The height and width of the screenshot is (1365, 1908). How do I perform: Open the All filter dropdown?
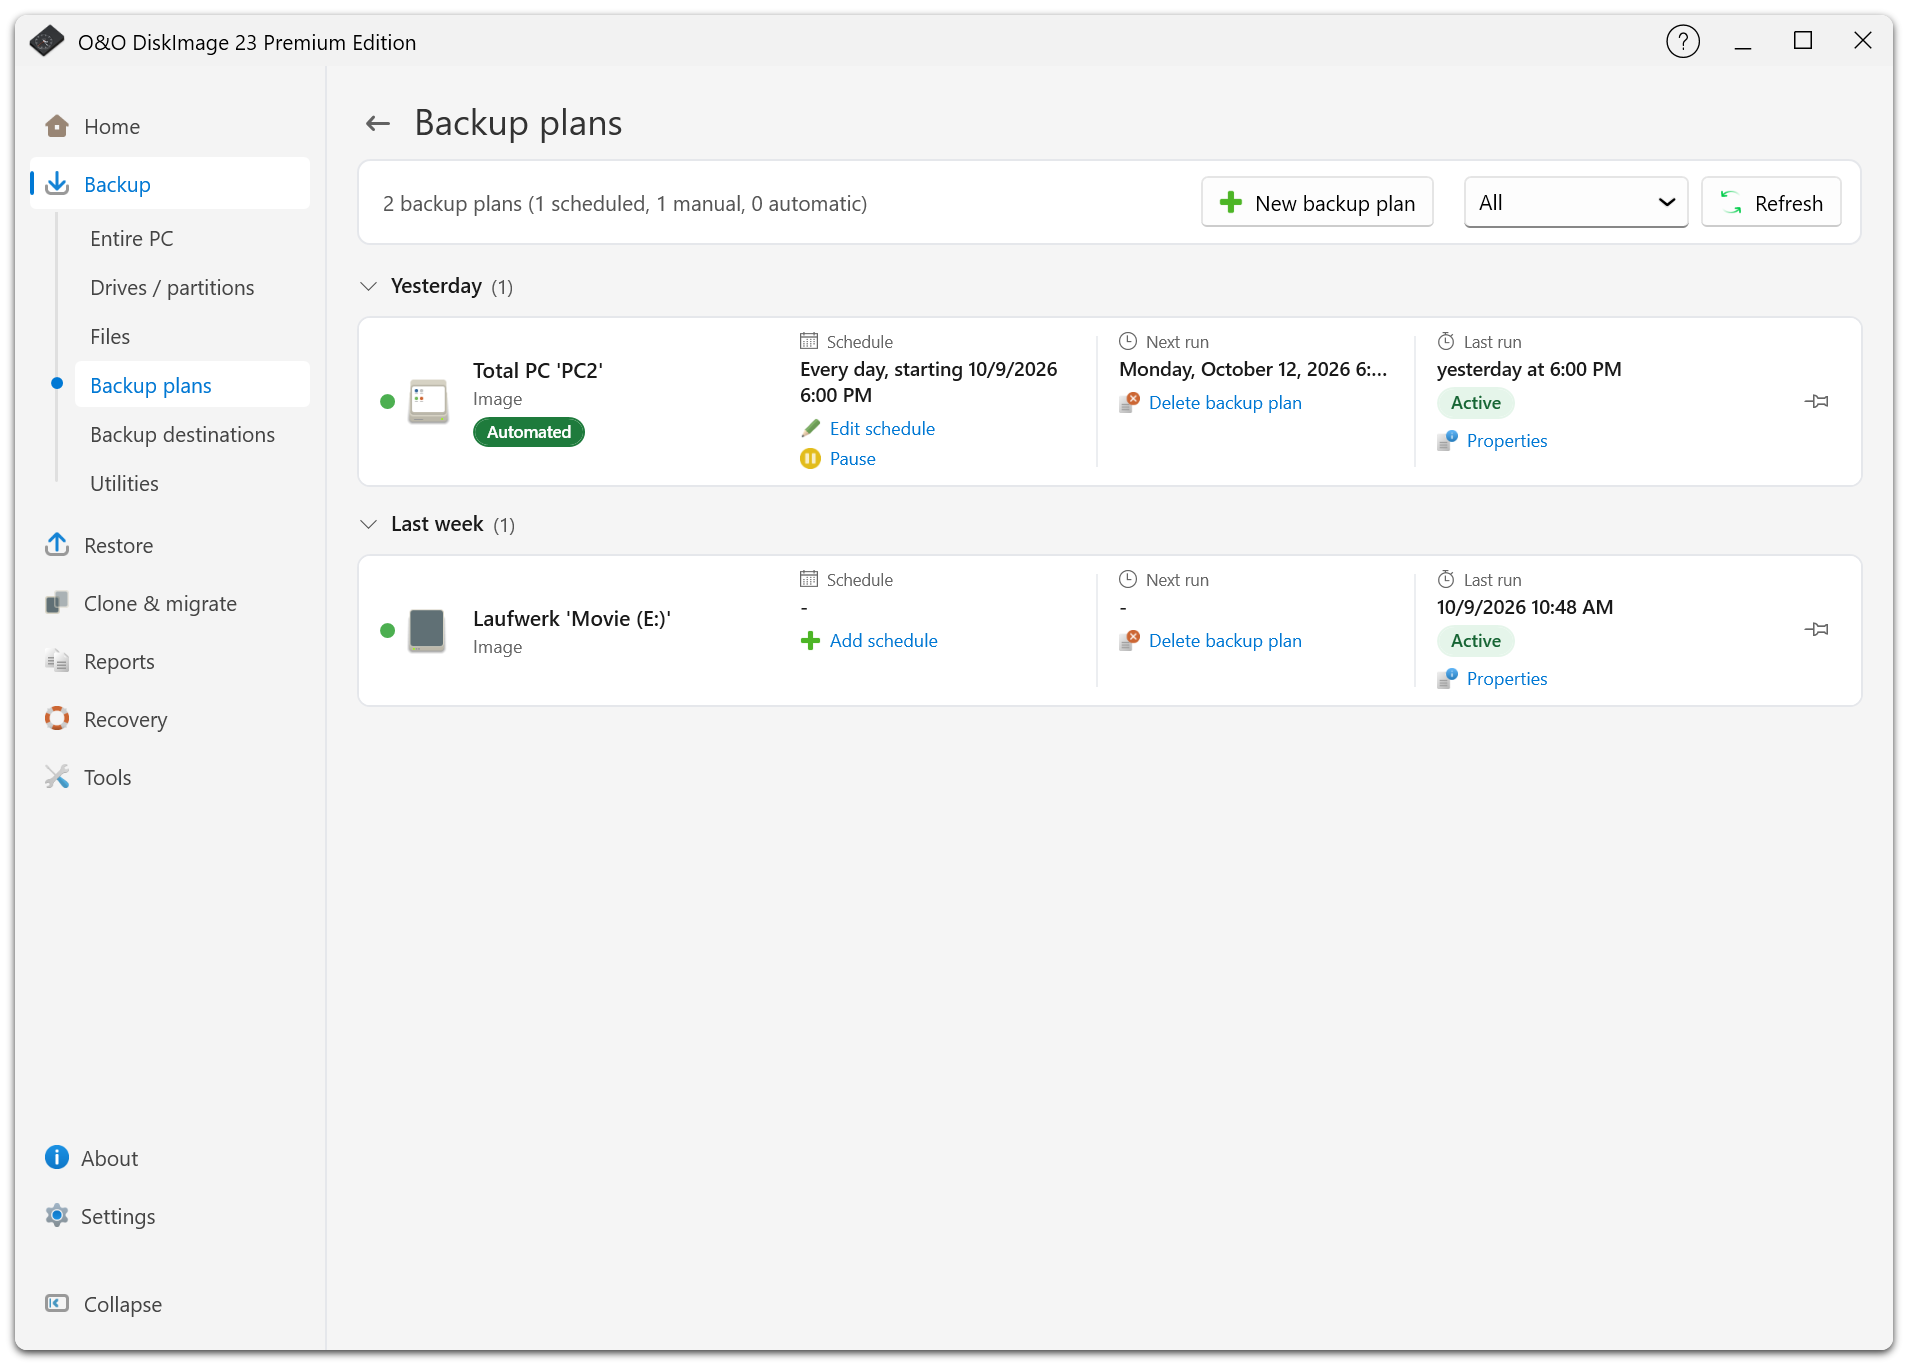click(1576, 203)
